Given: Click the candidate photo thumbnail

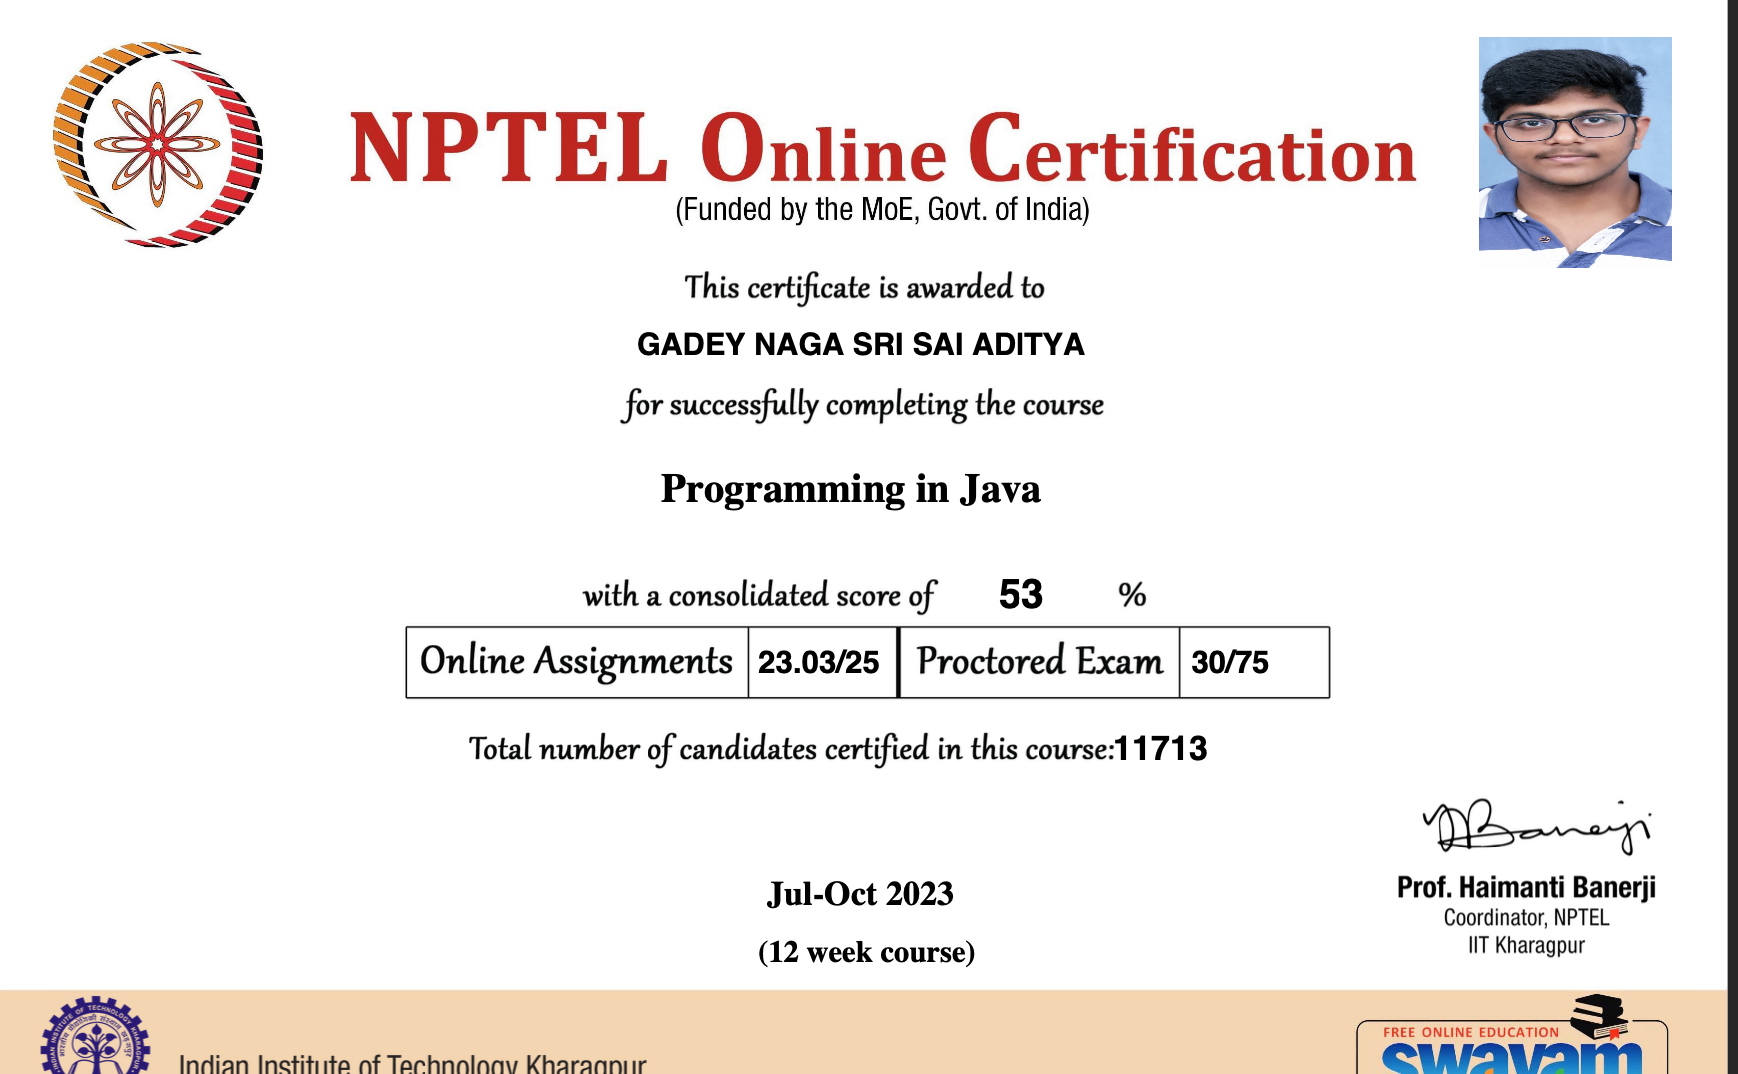Looking at the screenshot, I should 1575,152.
